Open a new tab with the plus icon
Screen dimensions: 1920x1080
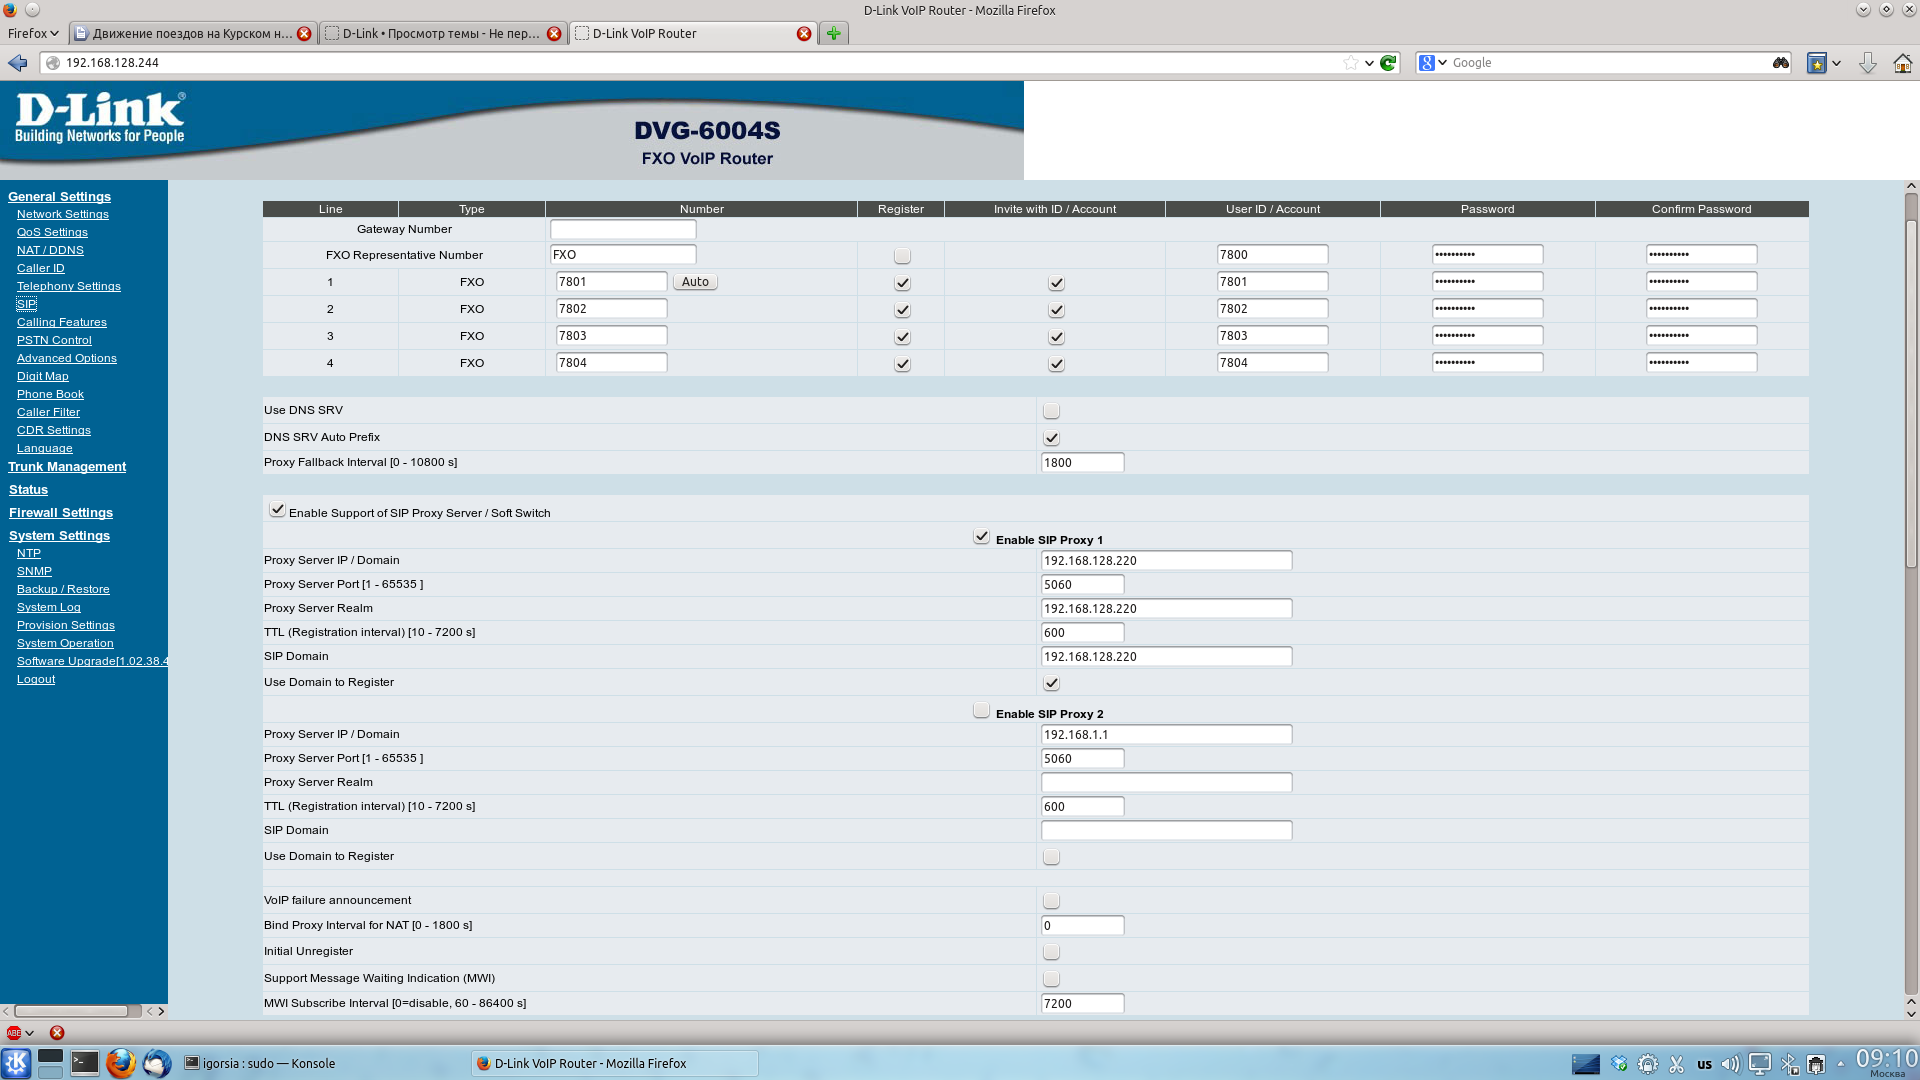pos(833,33)
